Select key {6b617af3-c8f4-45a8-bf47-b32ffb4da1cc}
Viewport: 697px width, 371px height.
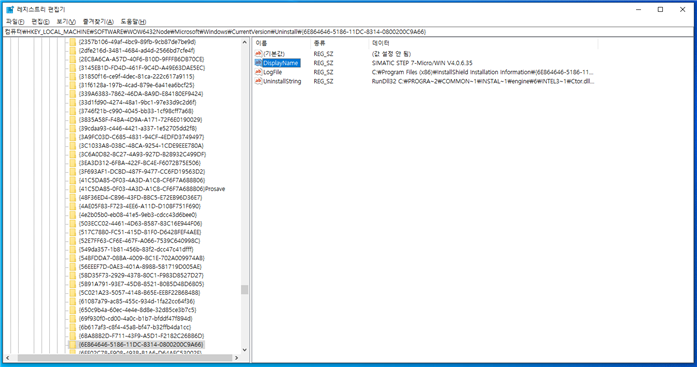coord(135,327)
